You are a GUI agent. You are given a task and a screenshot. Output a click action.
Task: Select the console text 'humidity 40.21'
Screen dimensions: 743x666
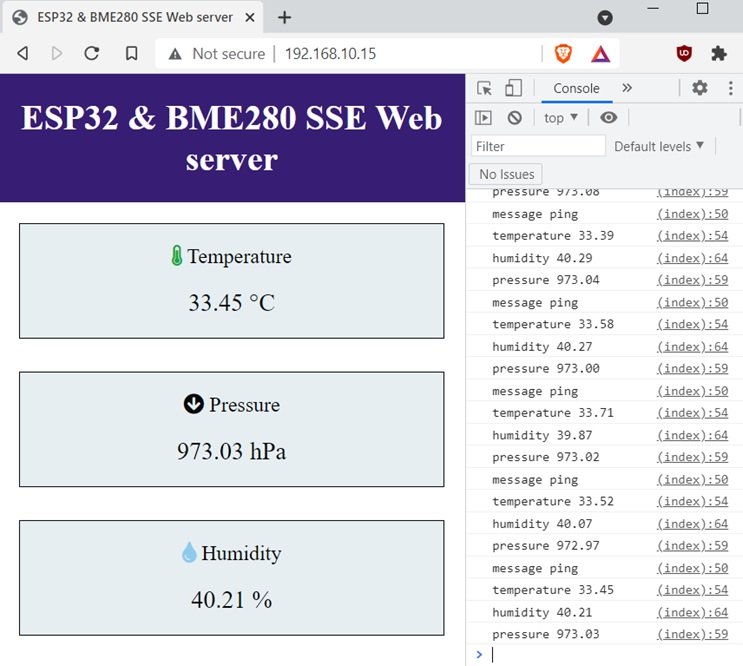click(x=542, y=612)
